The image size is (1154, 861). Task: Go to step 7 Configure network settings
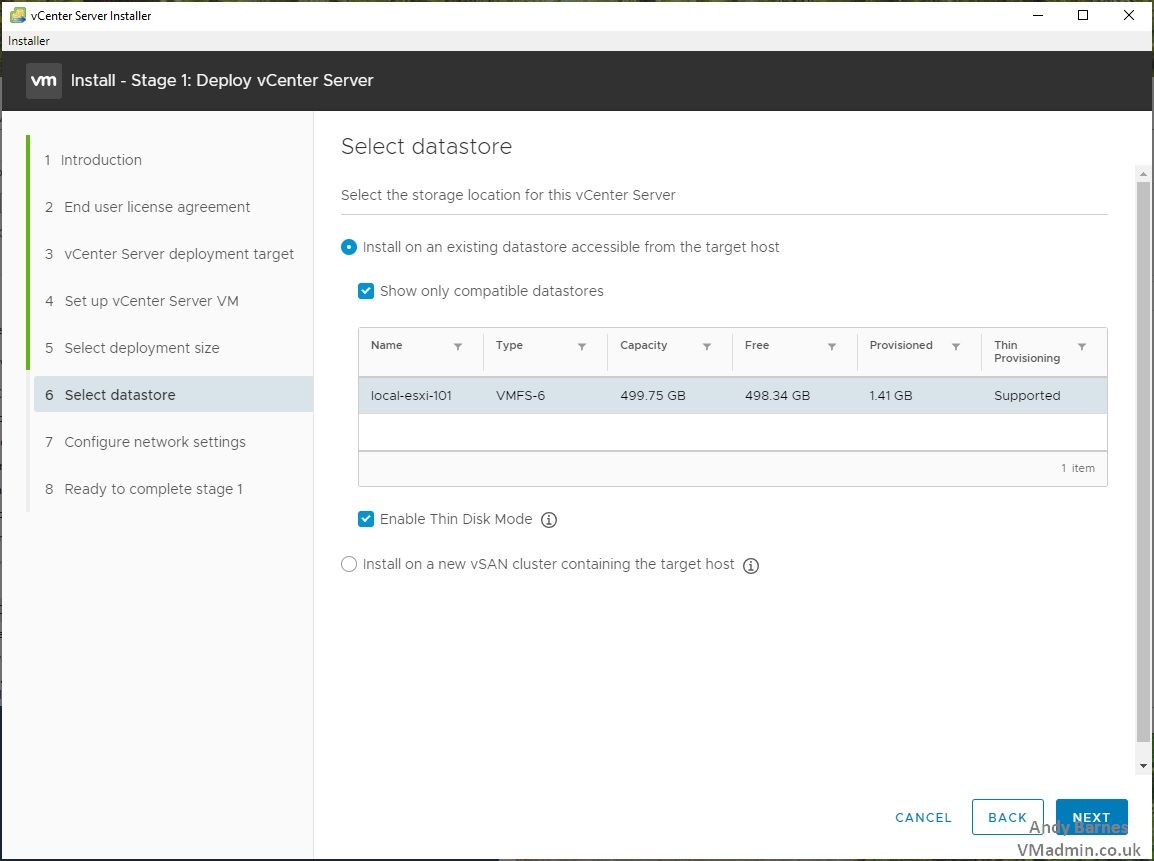pyautogui.click(x=145, y=442)
